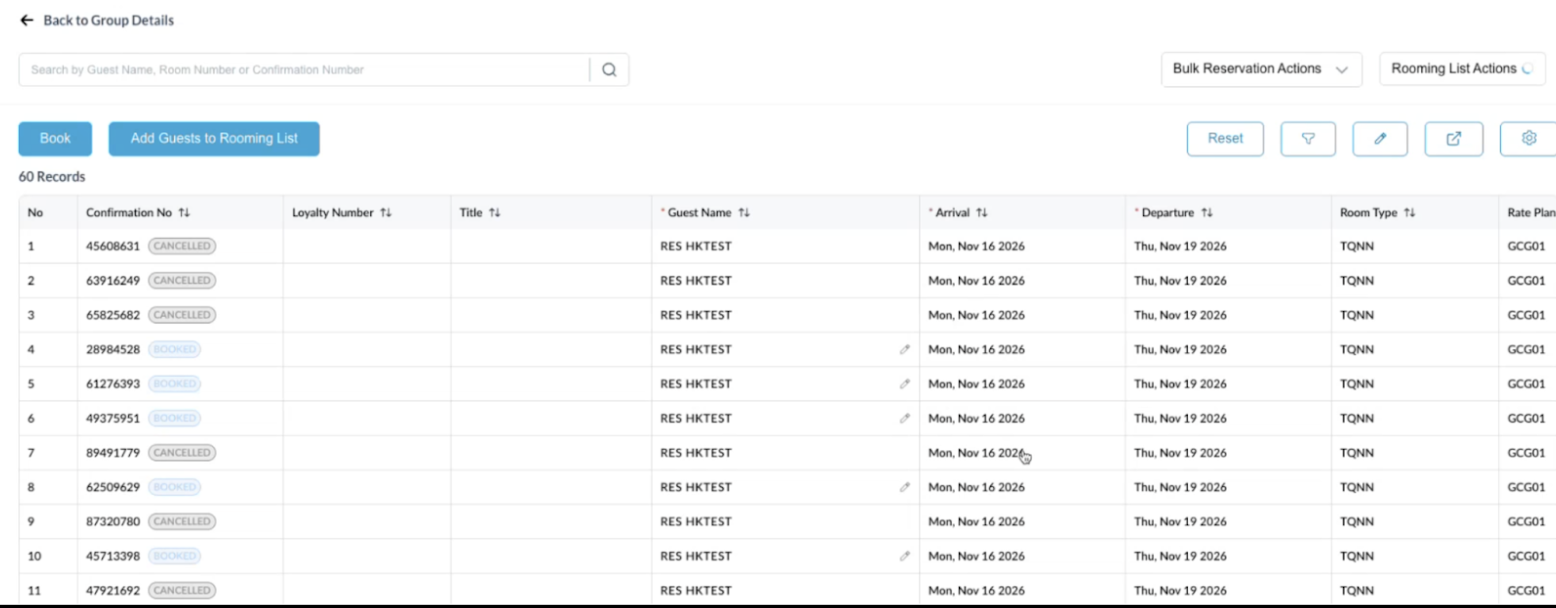Screen dimensions: 1556x608
Task: Open the filter funnel icon button
Action: click(1307, 139)
